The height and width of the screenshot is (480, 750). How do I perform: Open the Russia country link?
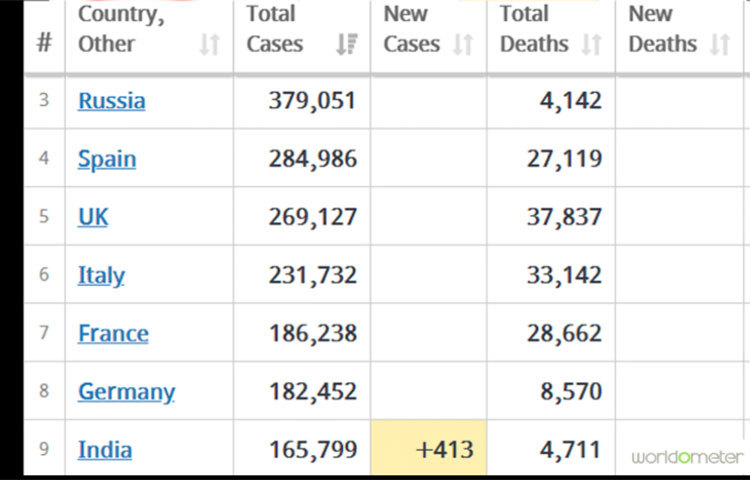coord(111,101)
